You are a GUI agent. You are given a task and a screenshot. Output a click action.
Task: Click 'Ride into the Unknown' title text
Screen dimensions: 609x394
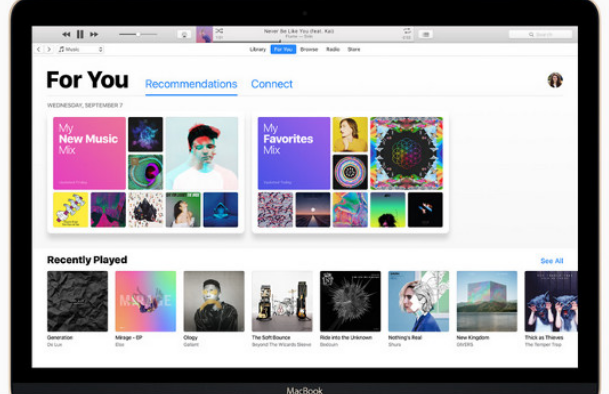(346, 337)
